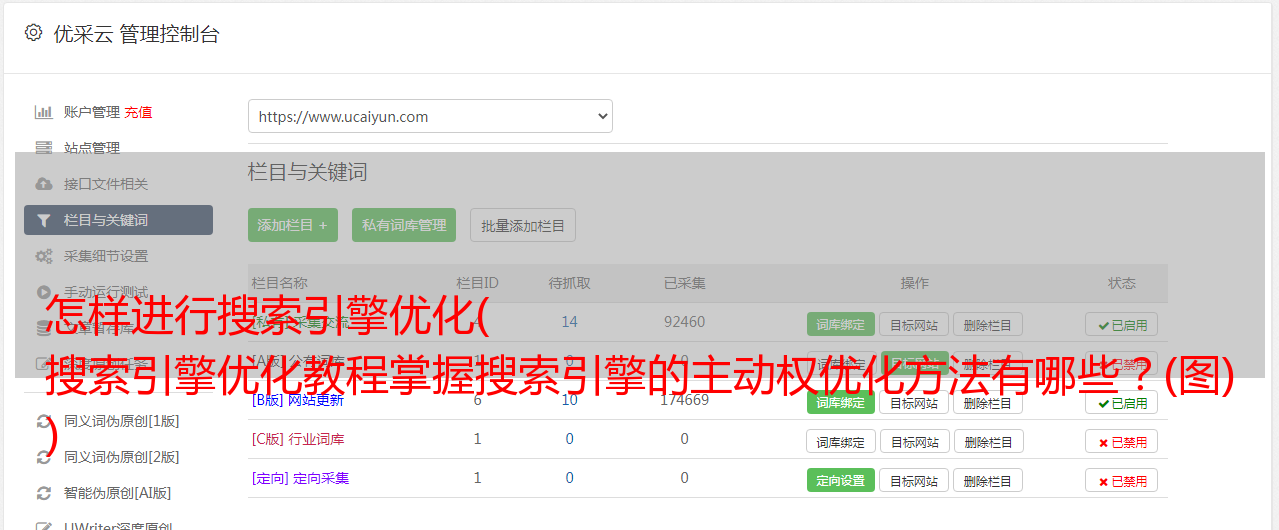Select 同义词伪原创[2版] sidebar entry
Image resolution: width=1279 pixels, height=530 pixels.
[121, 457]
